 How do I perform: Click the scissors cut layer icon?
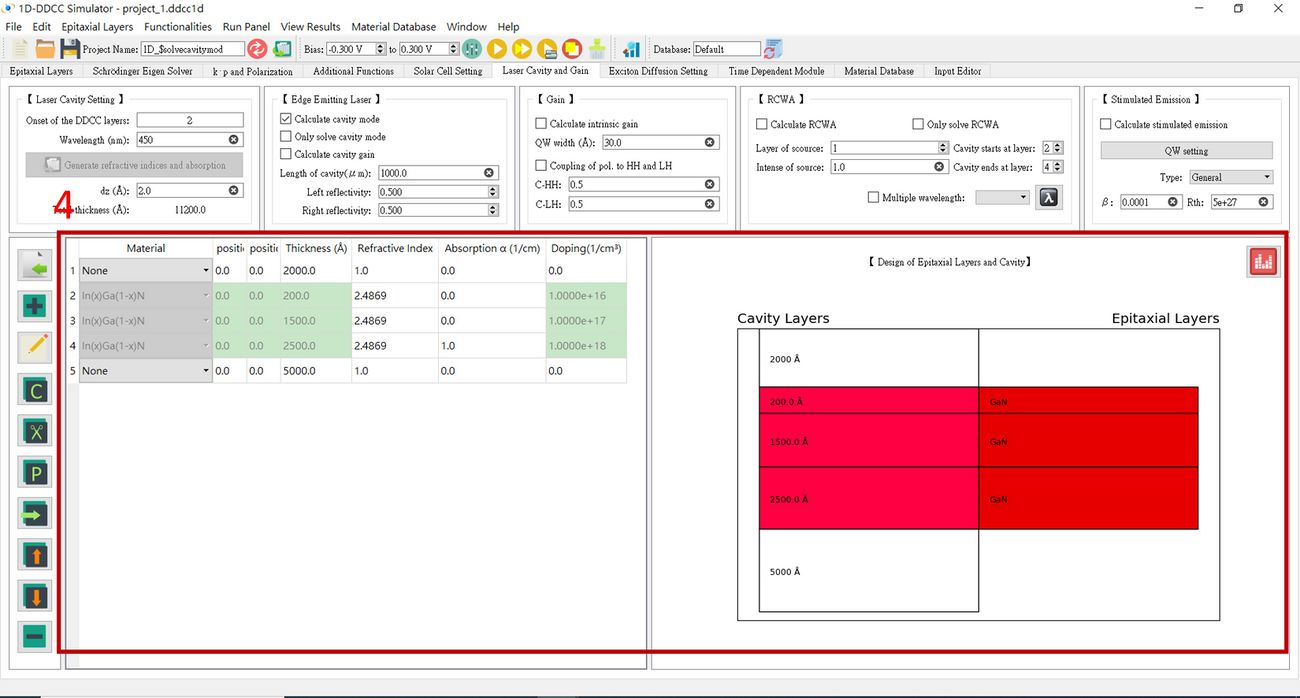point(36,431)
